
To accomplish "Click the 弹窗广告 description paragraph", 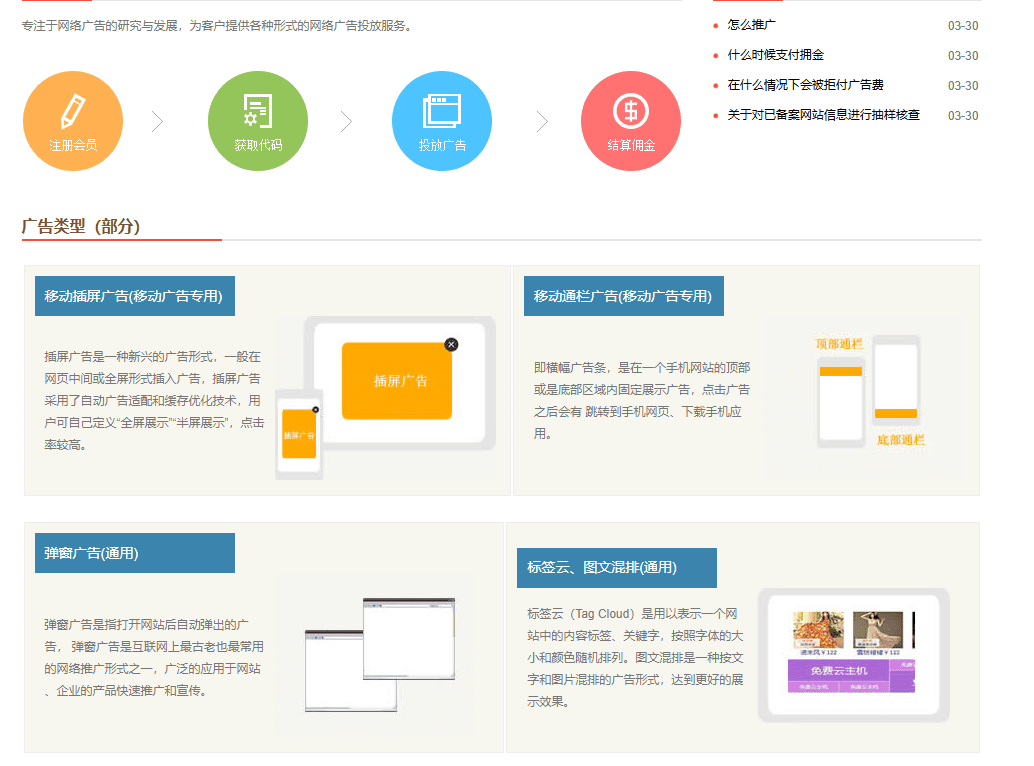I will coord(154,657).
